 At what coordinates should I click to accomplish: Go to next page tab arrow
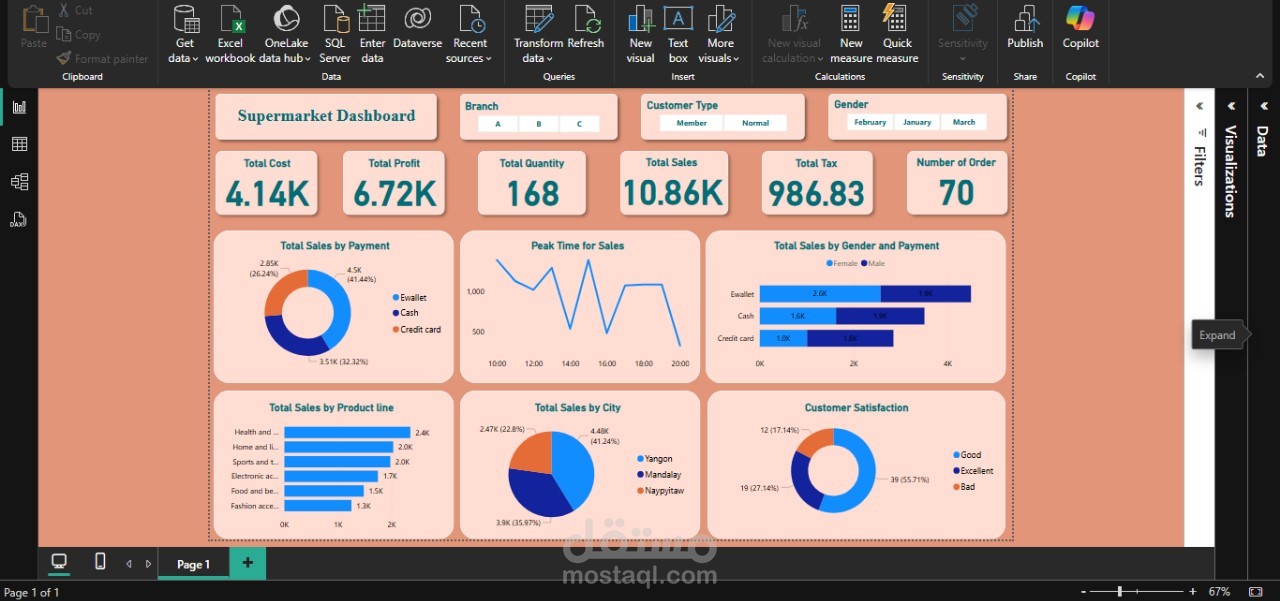coord(149,564)
